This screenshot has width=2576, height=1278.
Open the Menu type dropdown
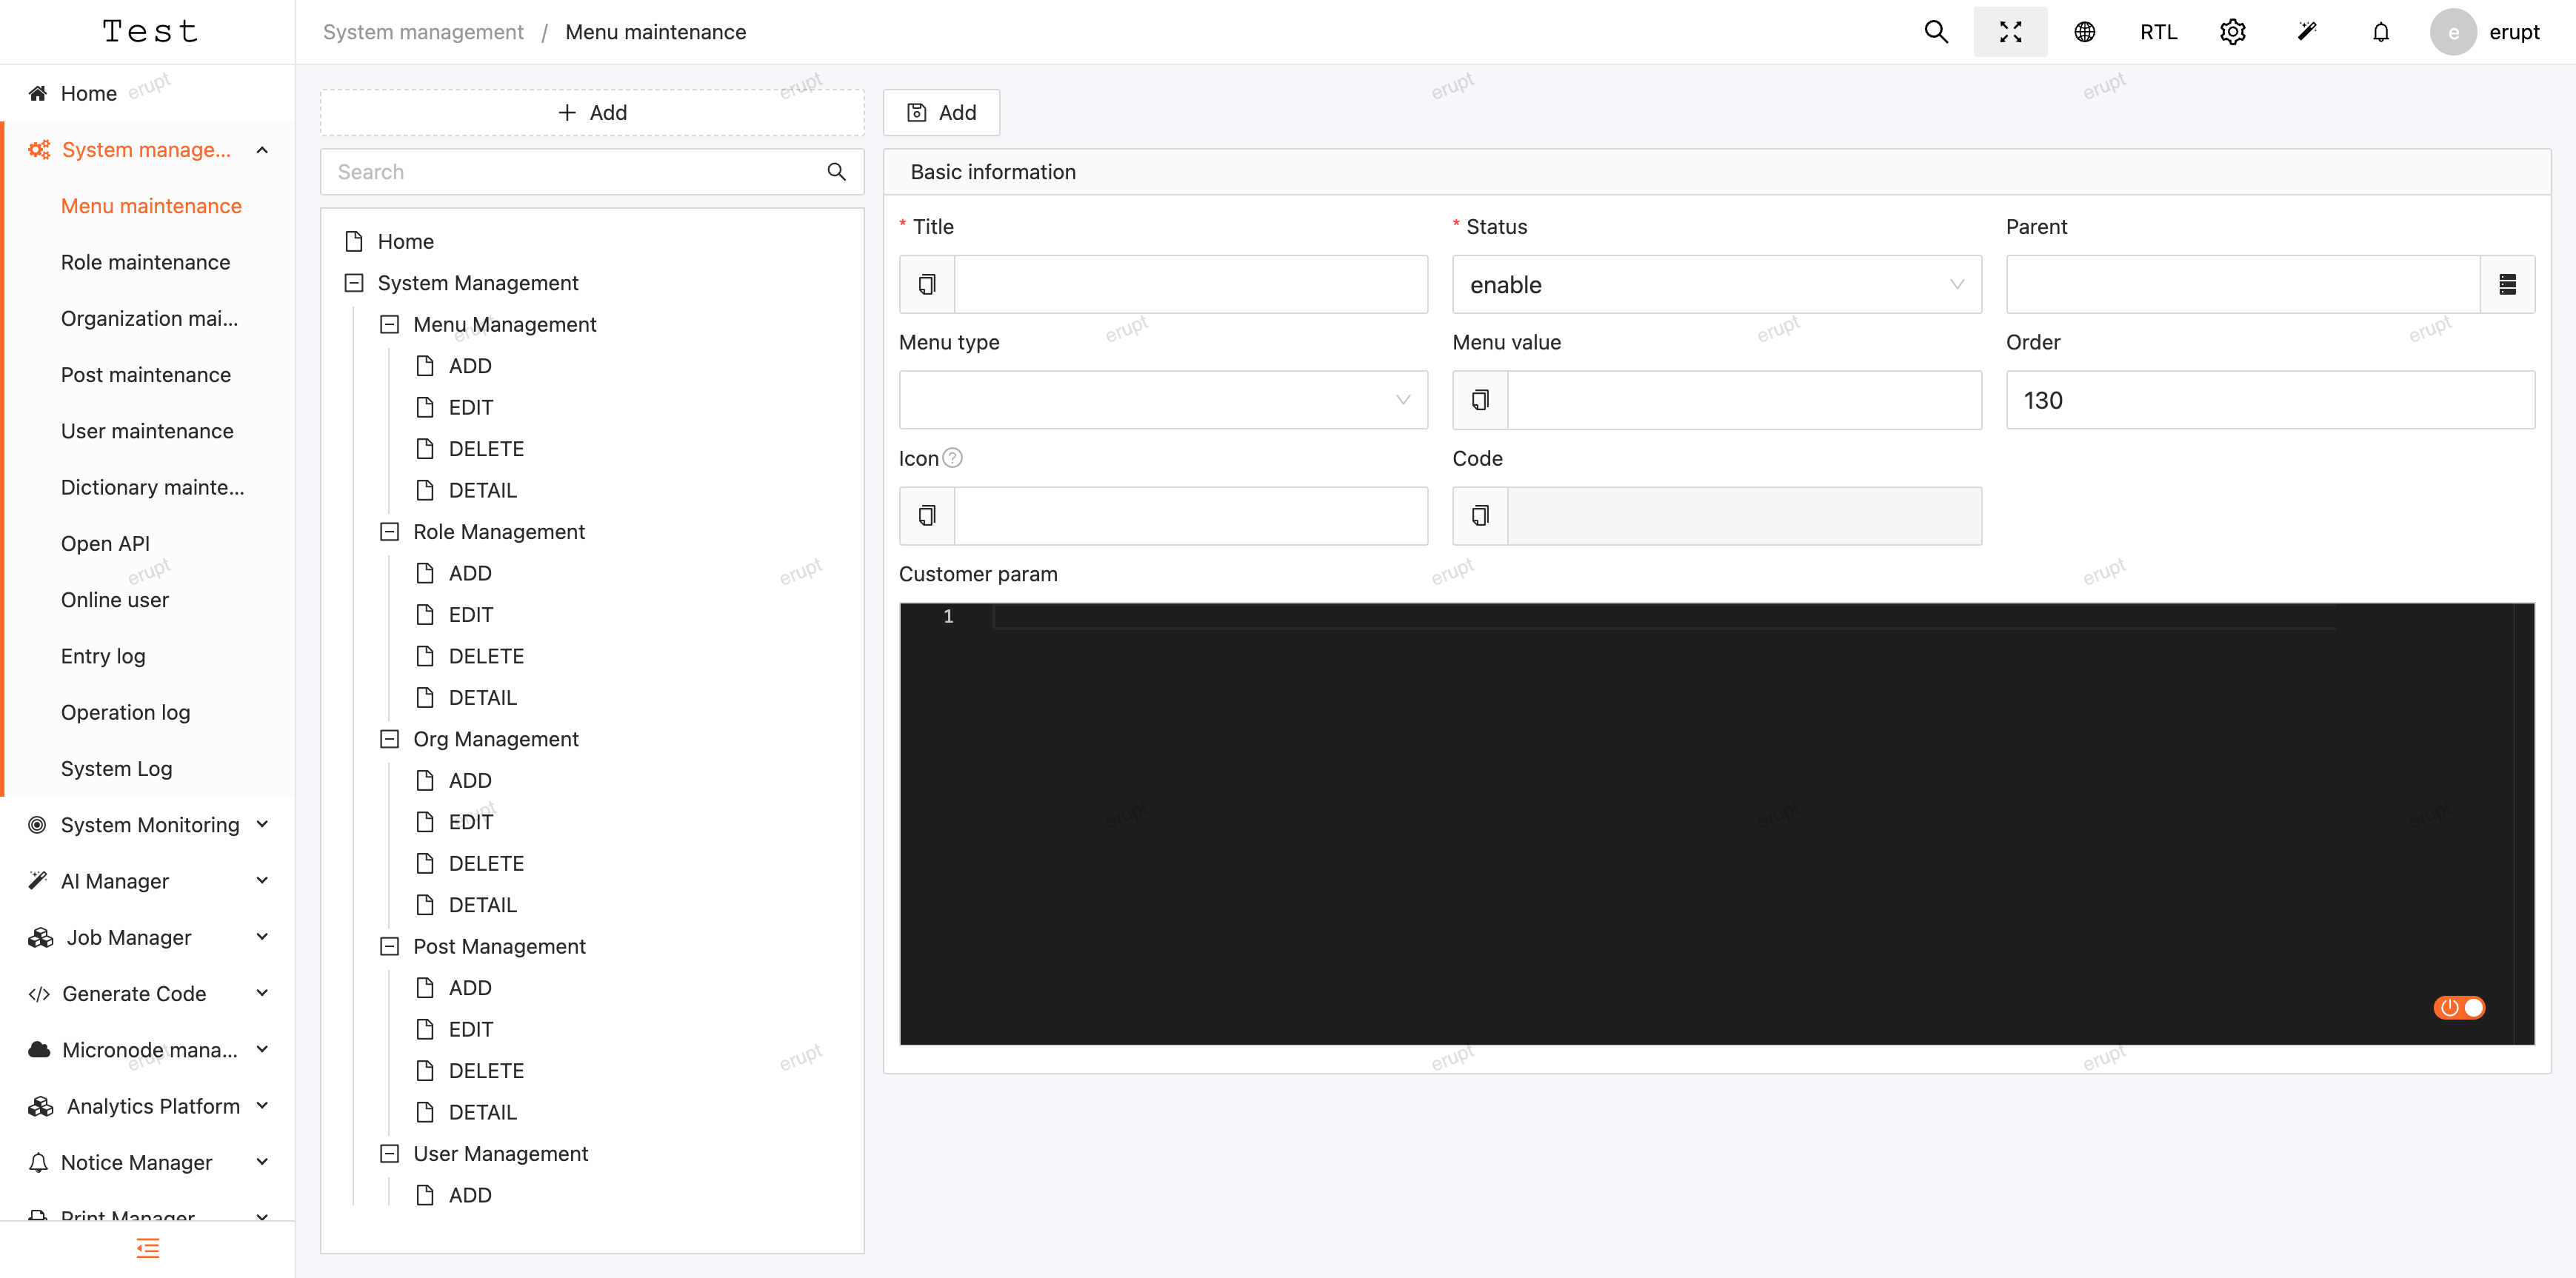[1163, 400]
